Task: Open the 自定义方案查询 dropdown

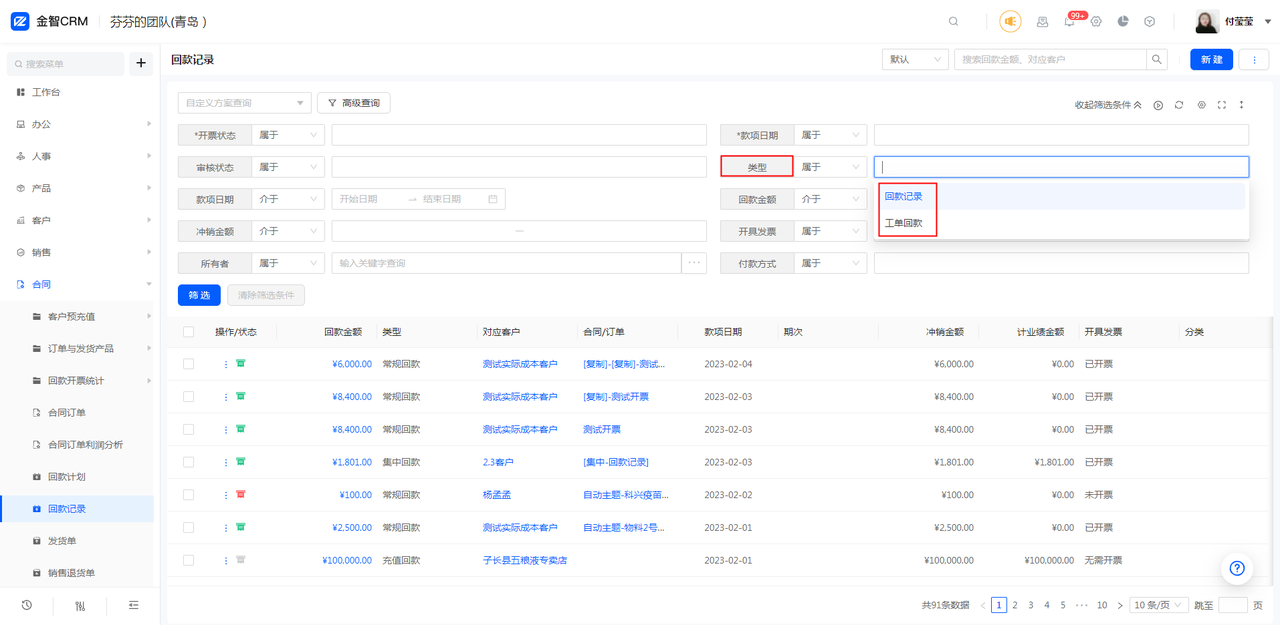Action: coord(245,103)
